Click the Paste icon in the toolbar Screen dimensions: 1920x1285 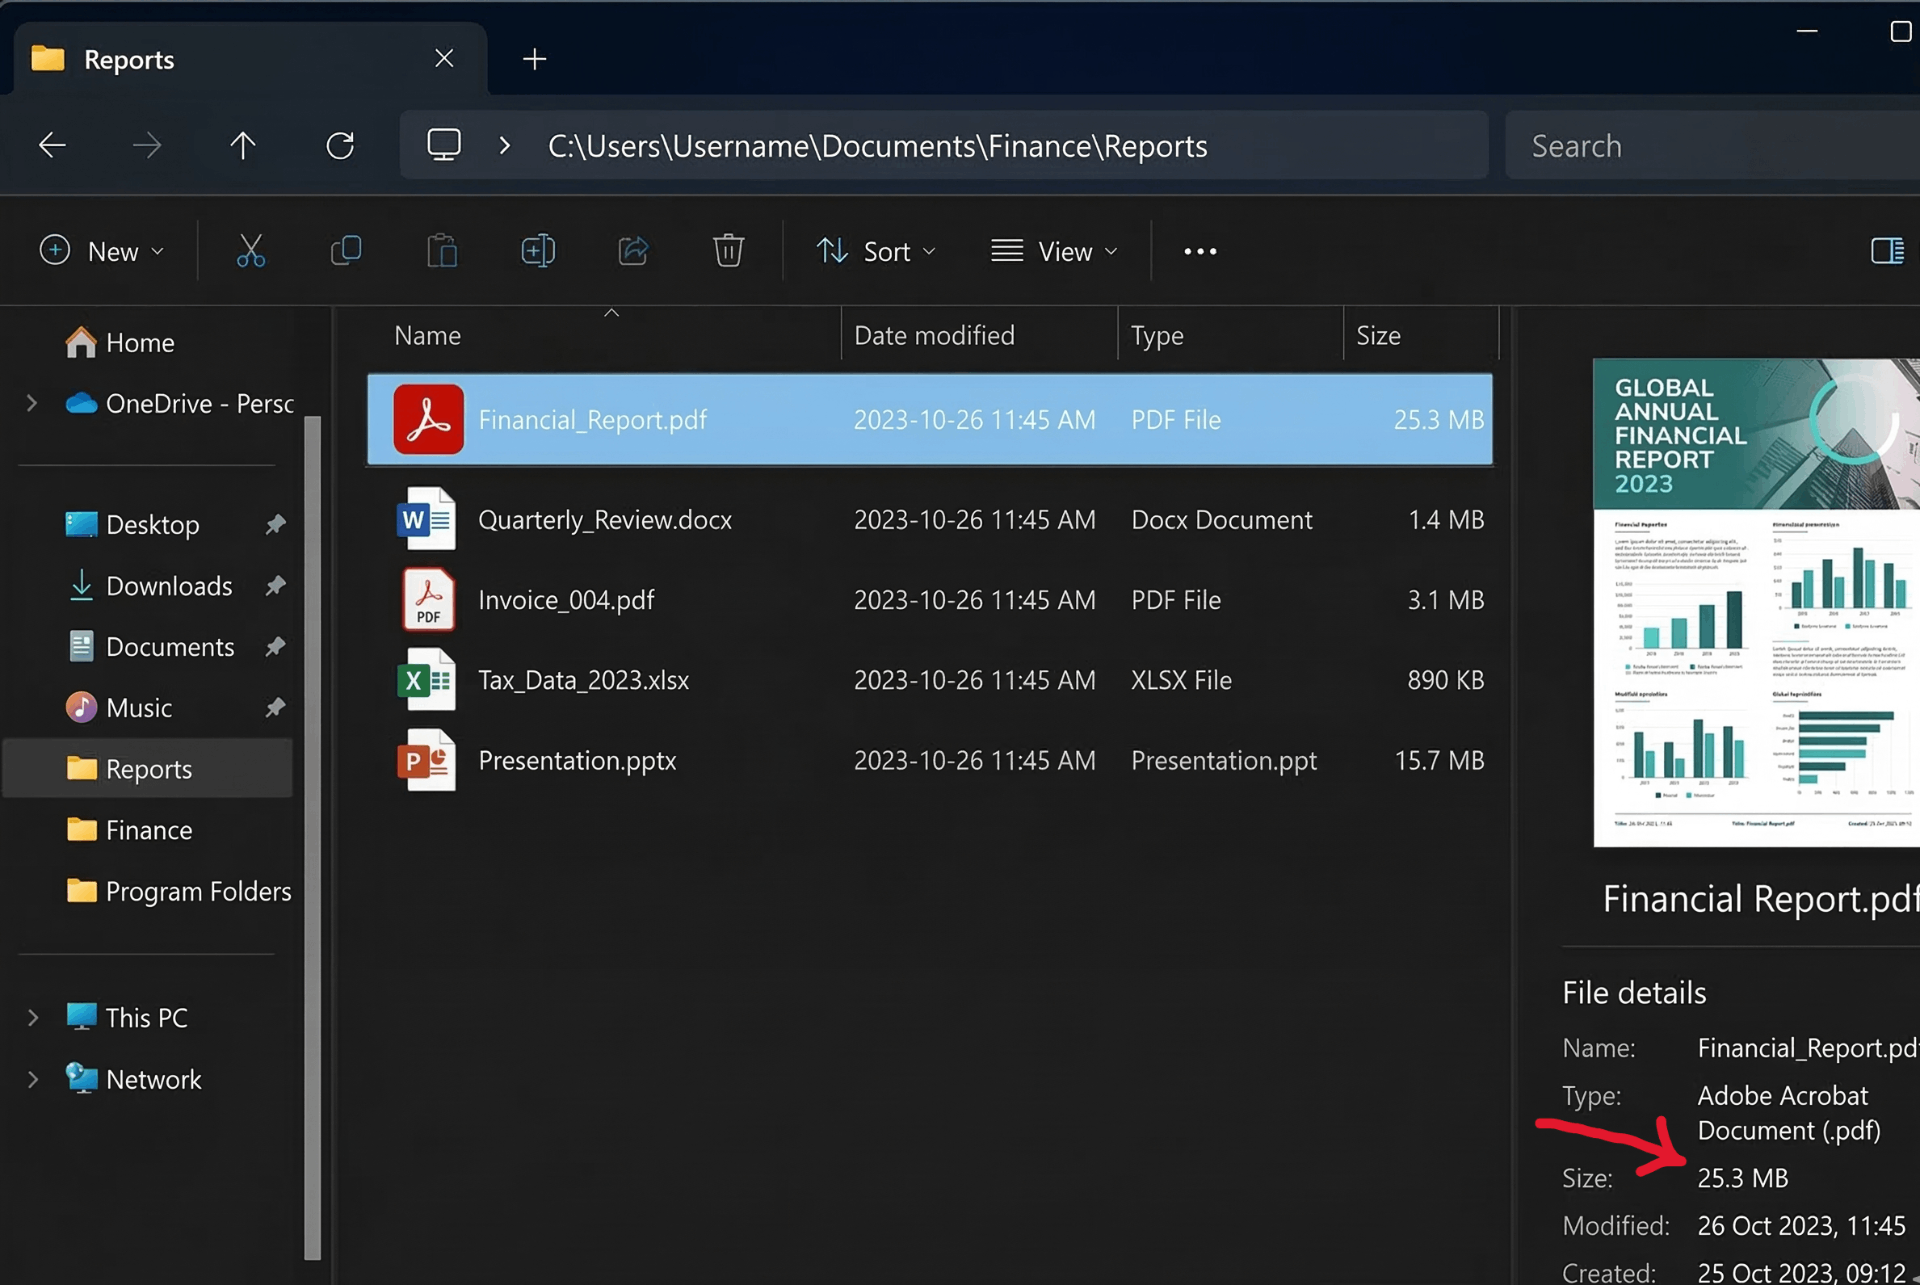tap(441, 251)
